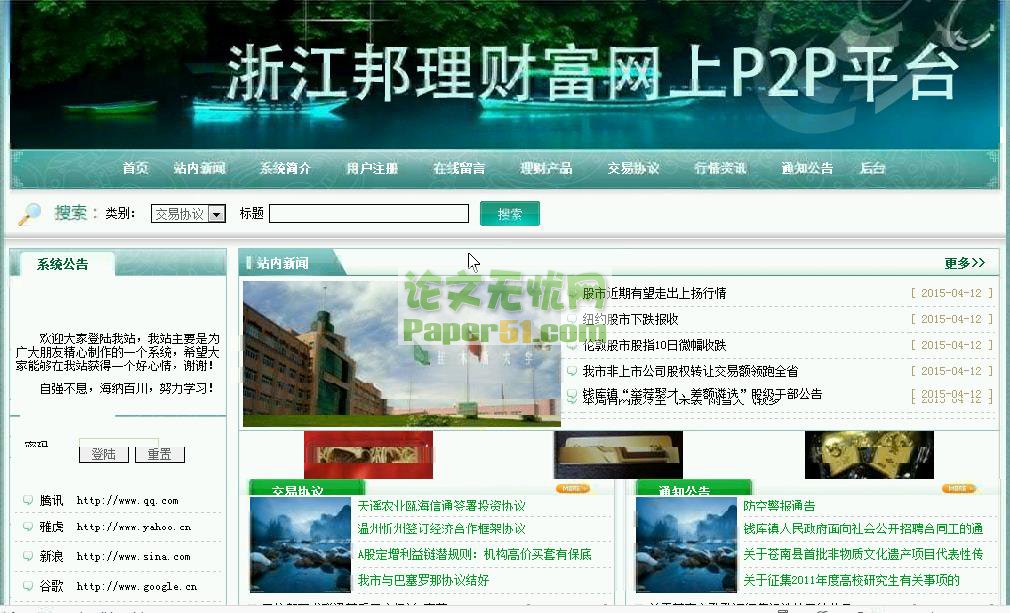
Task: Open 理财产品 in the navigation bar
Action: [546, 168]
